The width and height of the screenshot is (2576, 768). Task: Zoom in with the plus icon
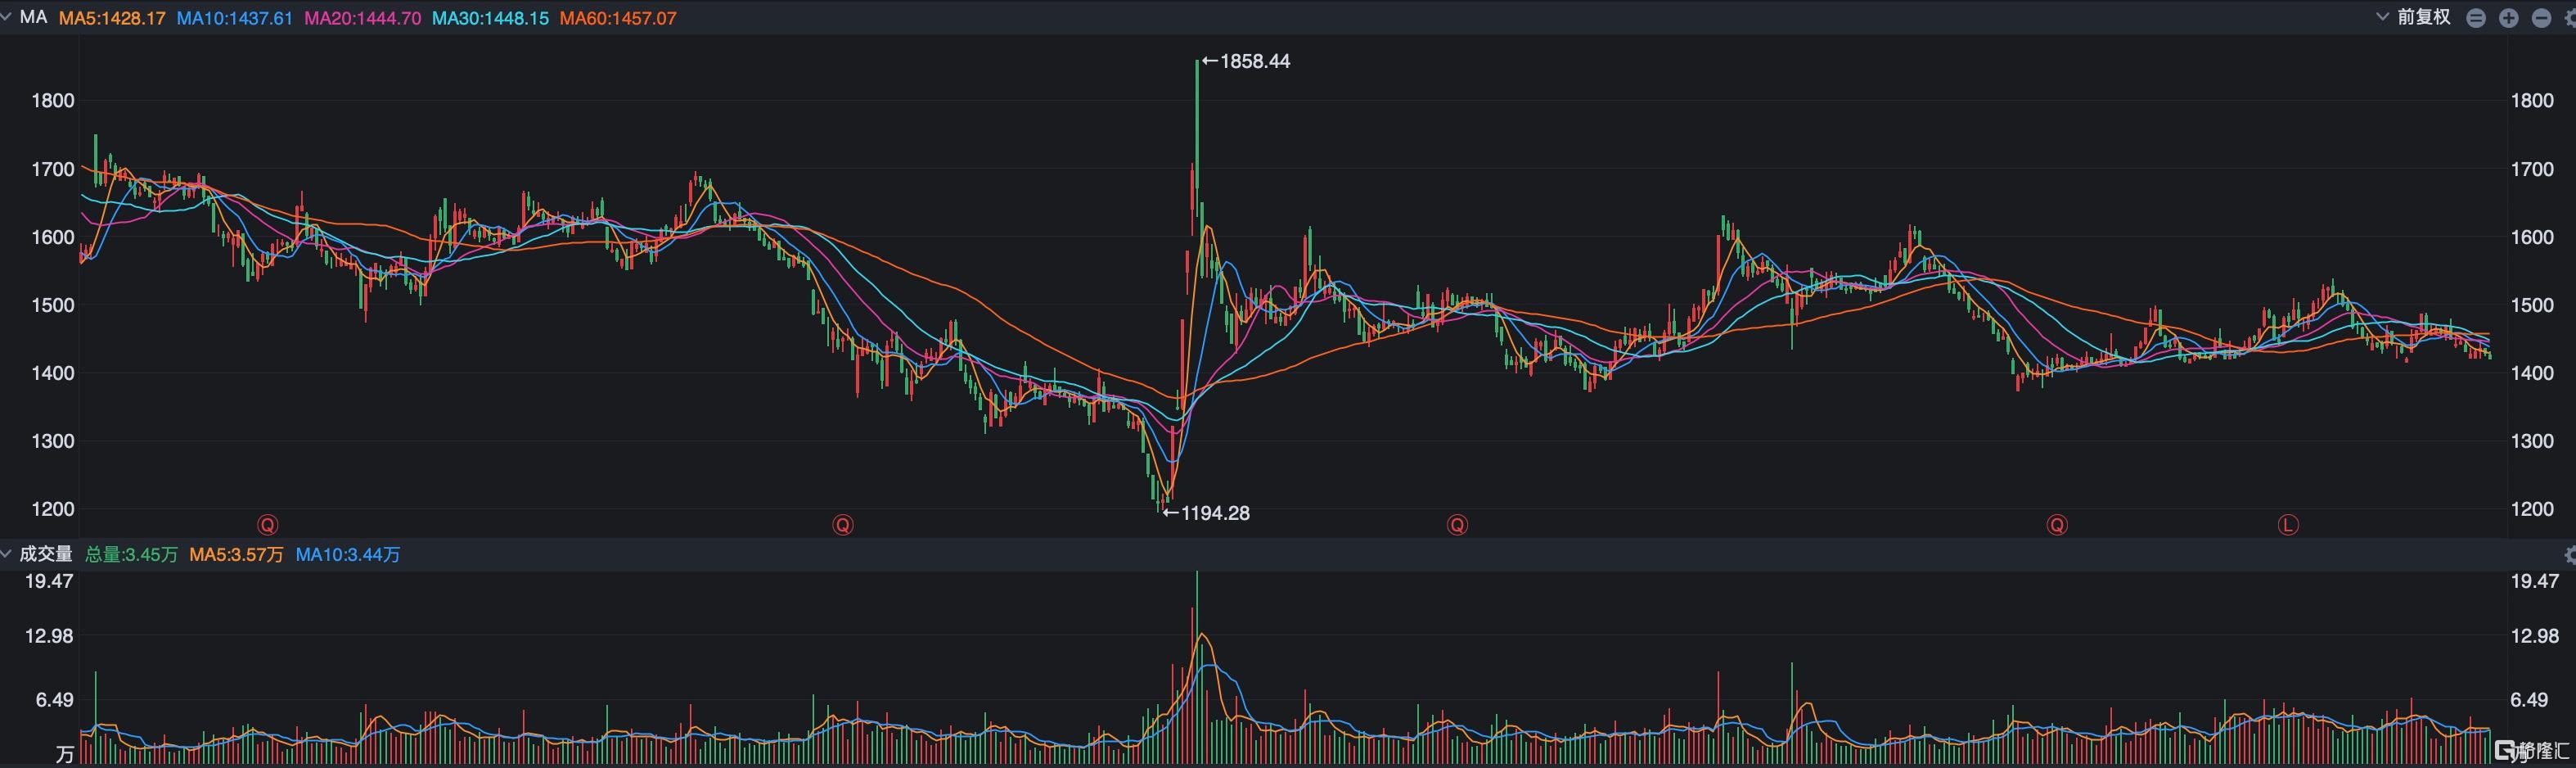(2508, 18)
